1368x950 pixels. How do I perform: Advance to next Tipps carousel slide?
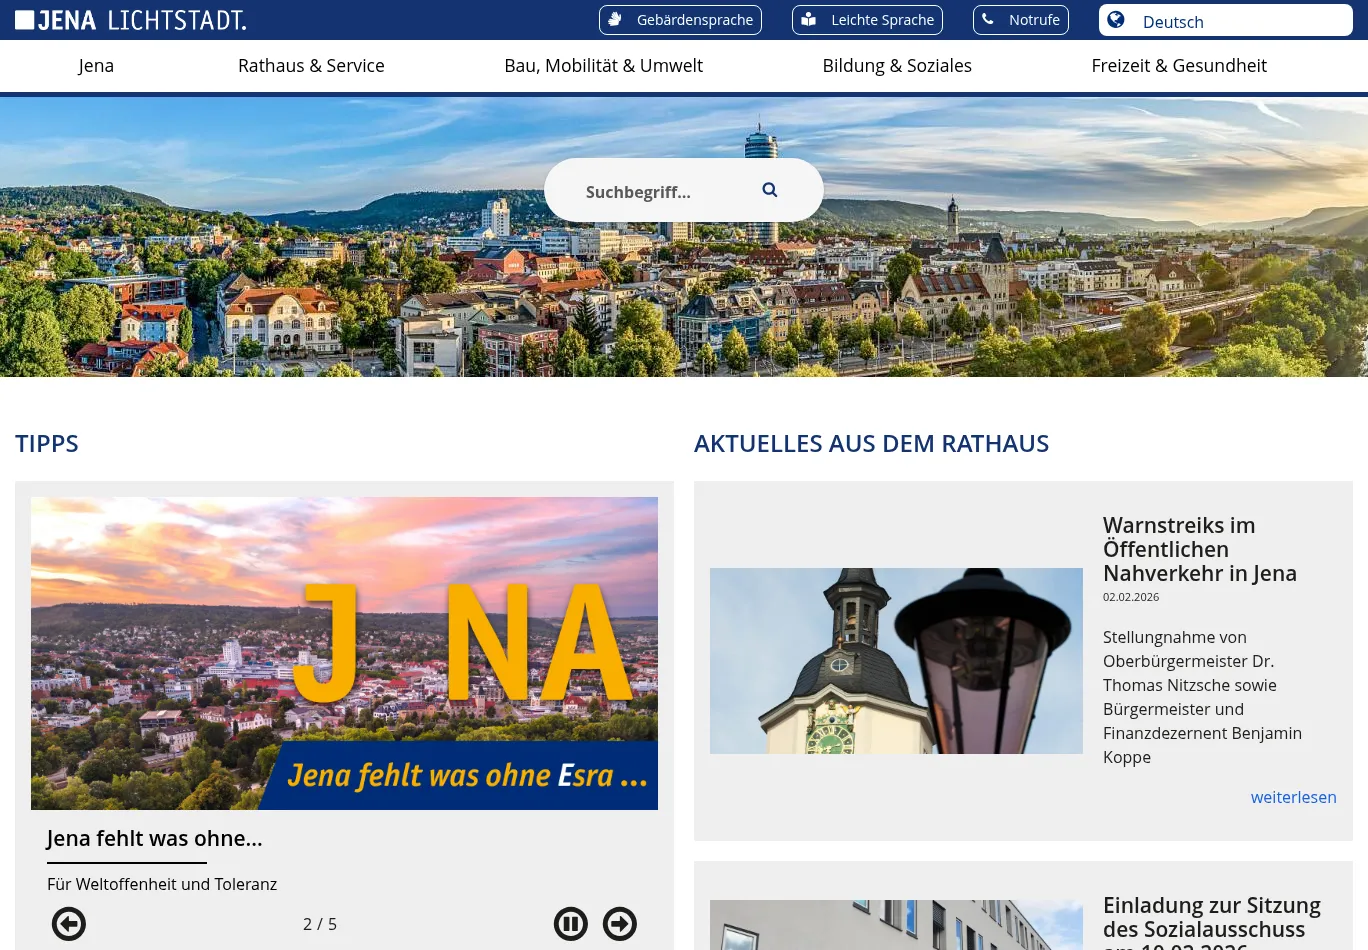[620, 924]
